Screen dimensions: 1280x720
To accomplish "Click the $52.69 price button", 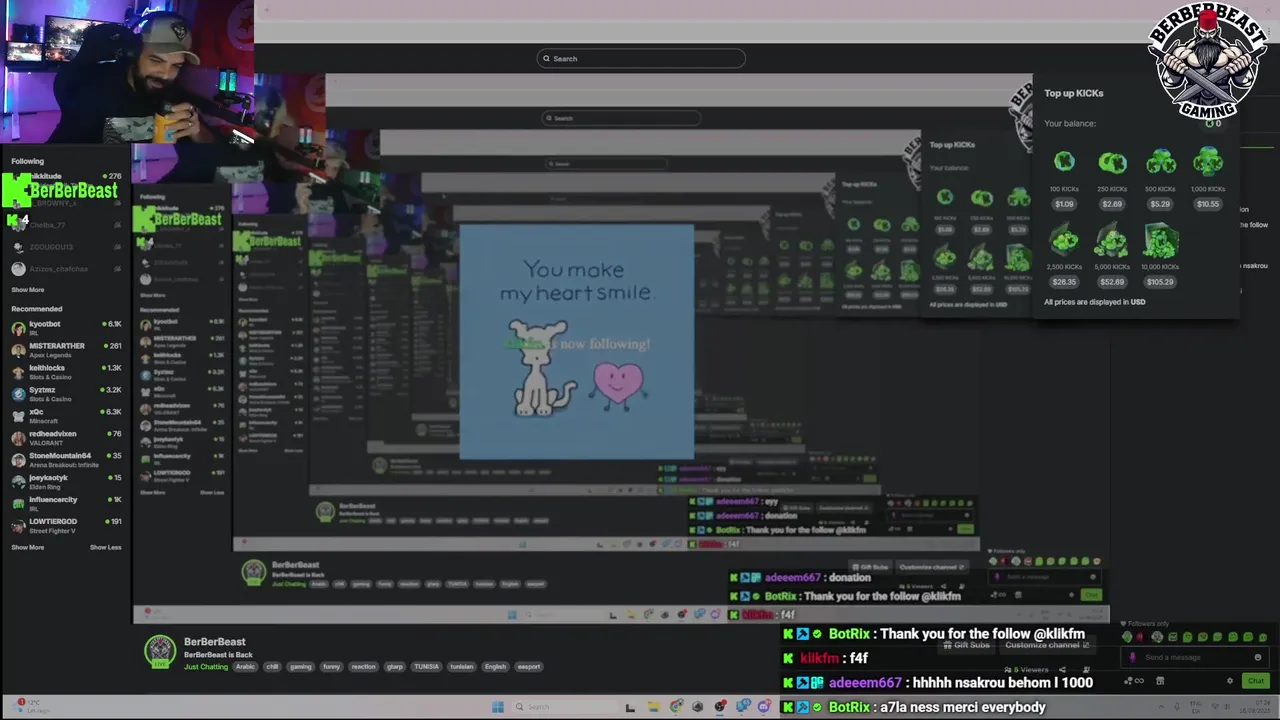I will 1112,282.
